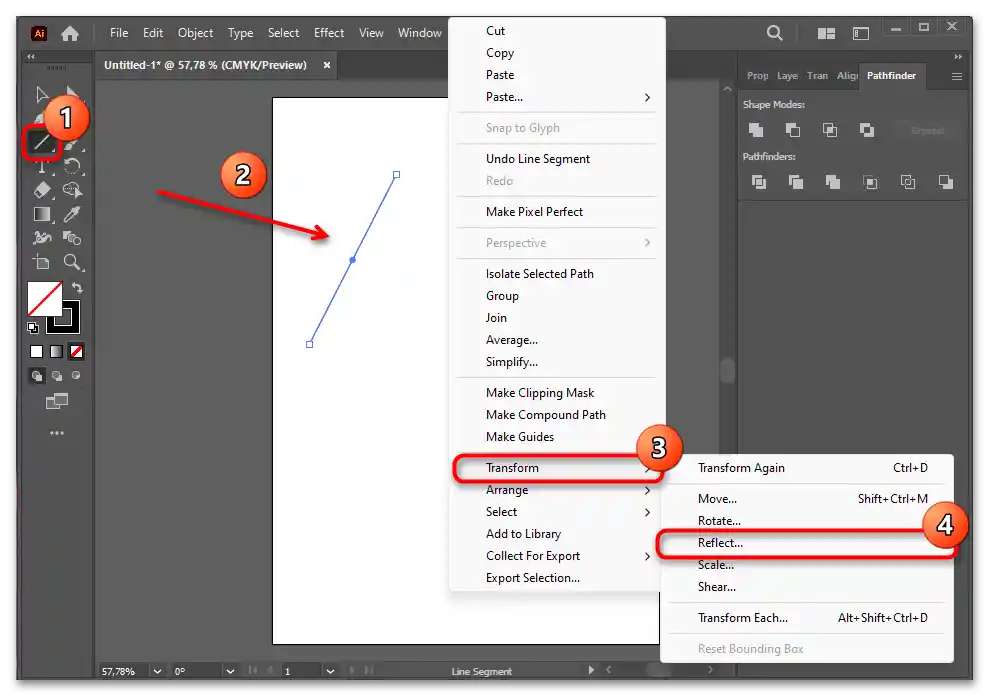The height and width of the screenshot is (696, 989).
Task: Click the Divide pathfinder icon
Action: tap(759, 182)
